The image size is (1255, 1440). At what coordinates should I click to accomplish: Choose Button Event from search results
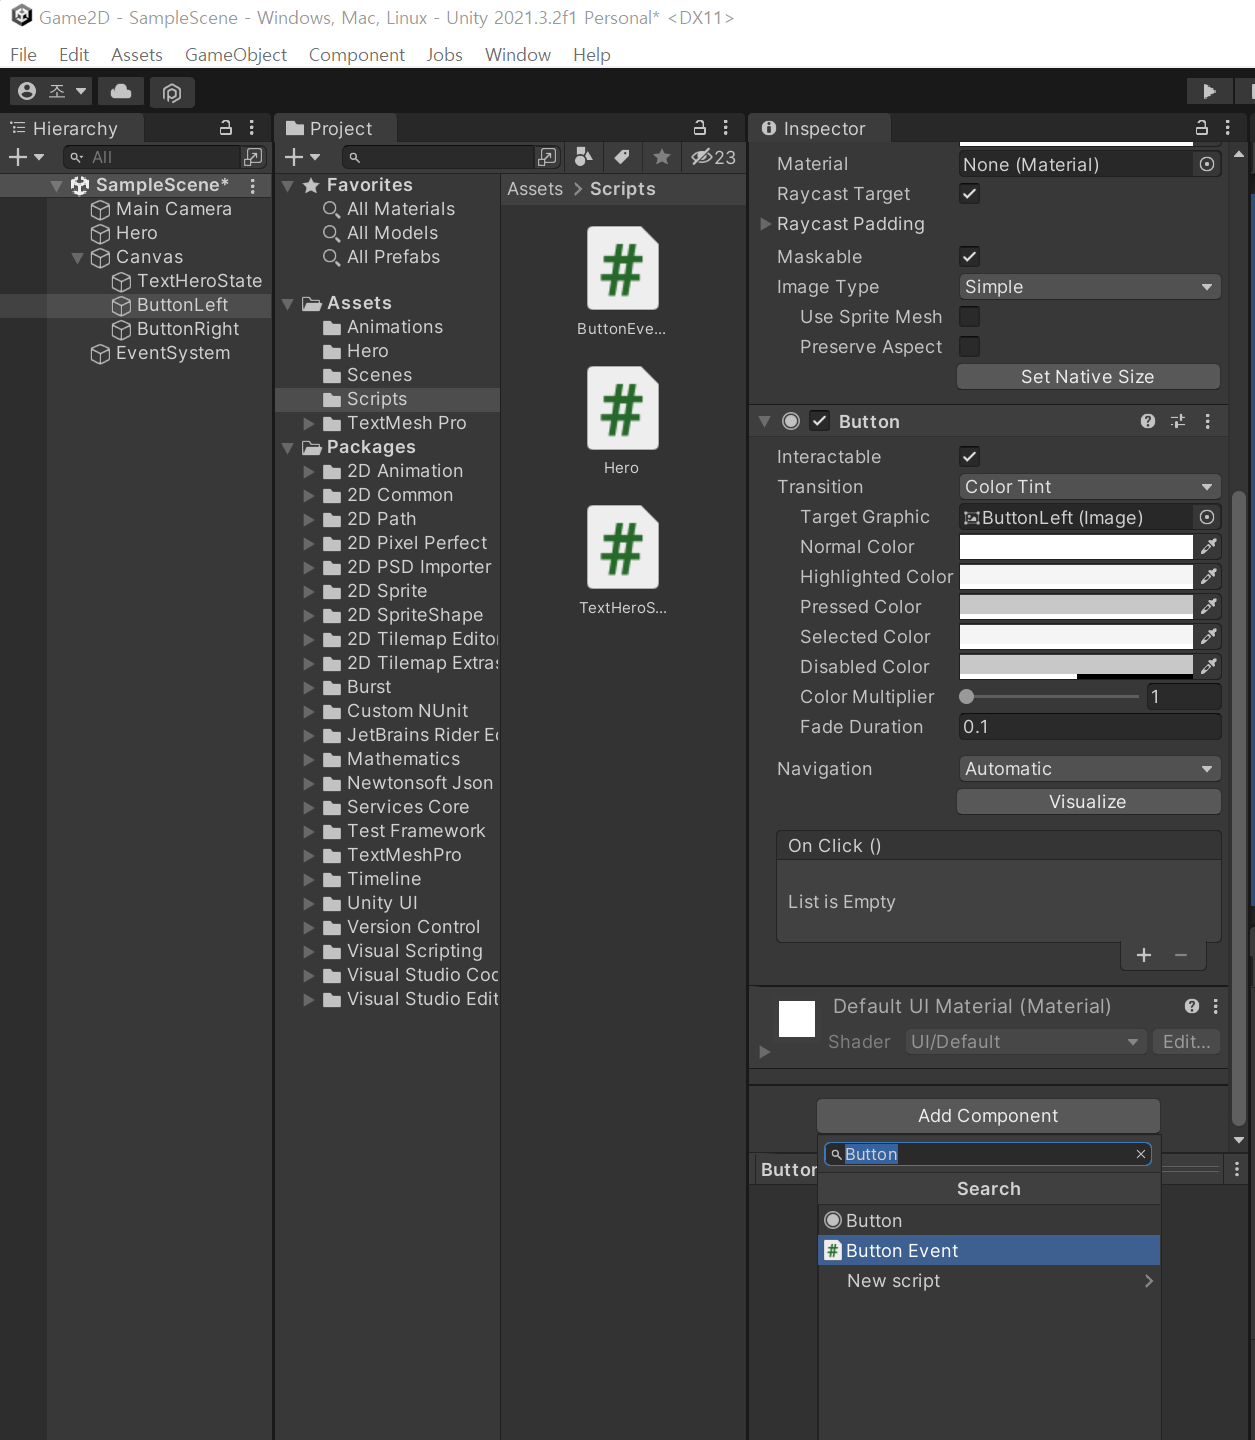(x=989, y=1251)
